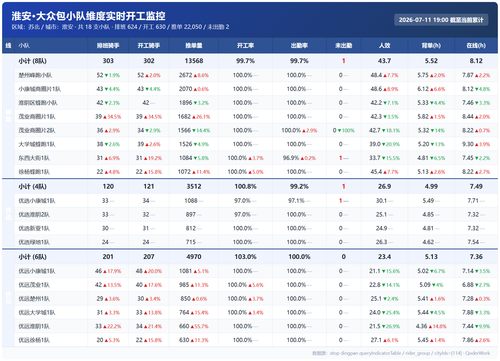Click the 在线(h) column header

pos(476,46)
